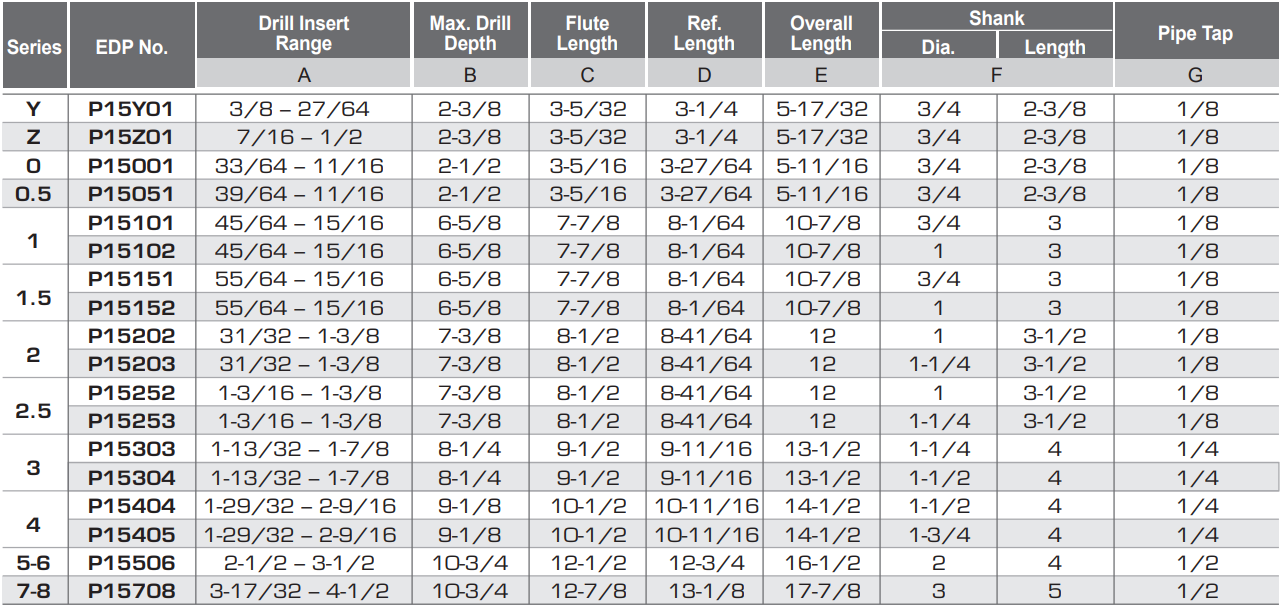The width and height of the screenshot is (1286, 611).
Task: Select EDP number P15405
Action: click(x=131, y=535)
